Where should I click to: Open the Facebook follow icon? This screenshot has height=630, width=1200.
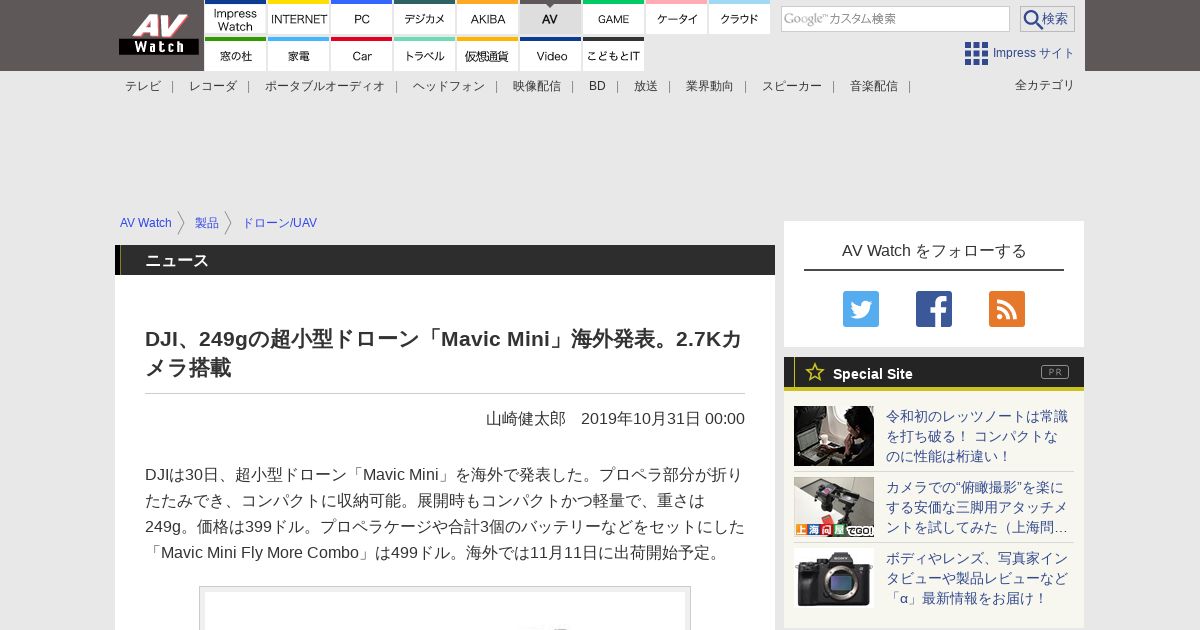click(934, 309)
